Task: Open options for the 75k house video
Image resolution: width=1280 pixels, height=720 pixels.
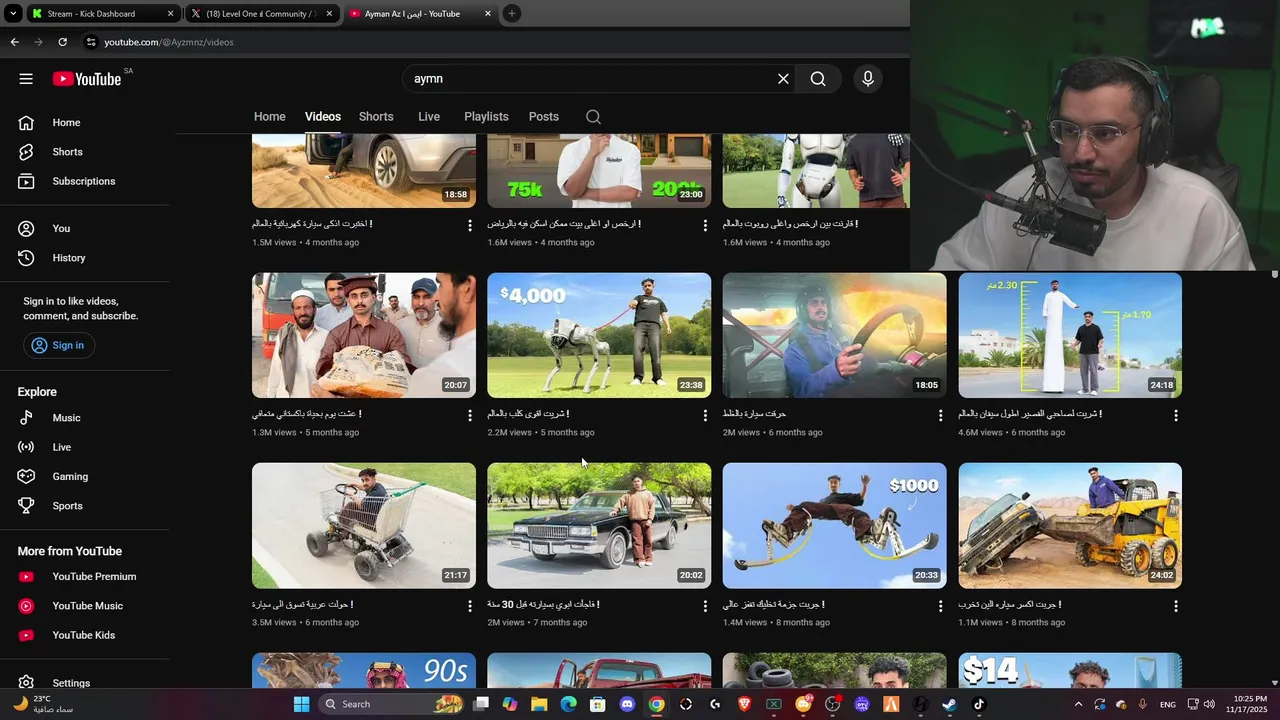Action: tap(705, 226)
